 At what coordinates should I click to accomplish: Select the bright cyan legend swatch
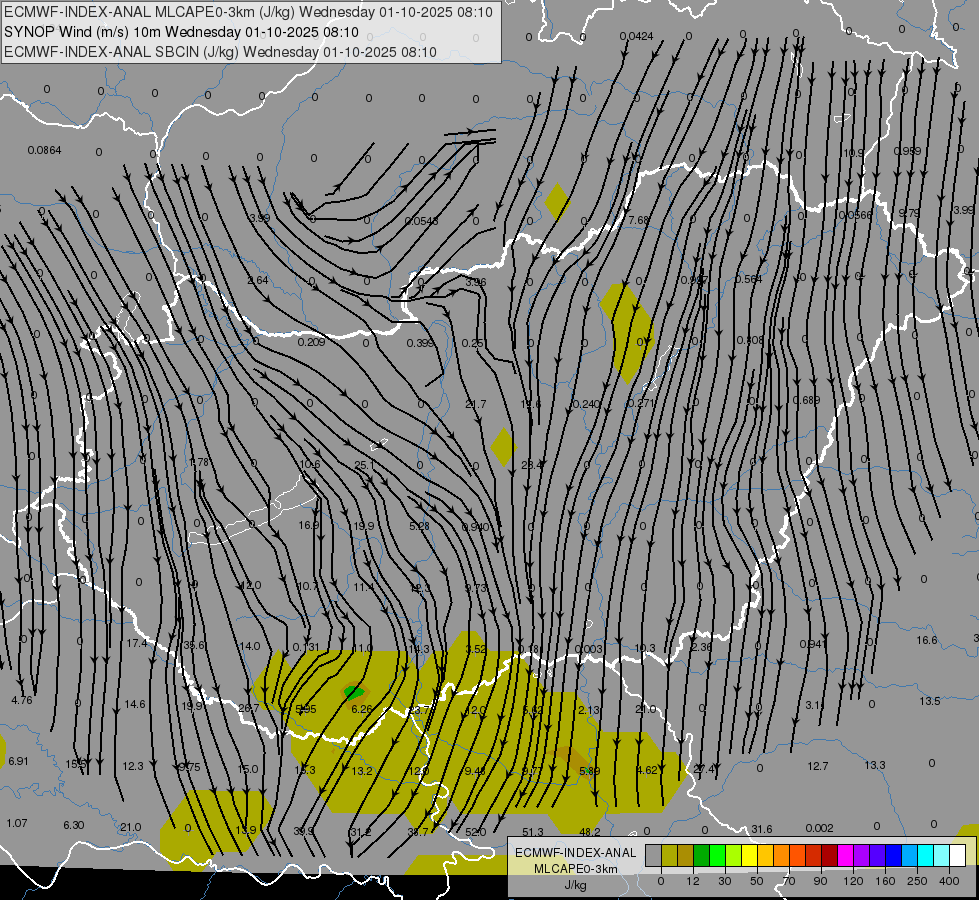point(926,855)
